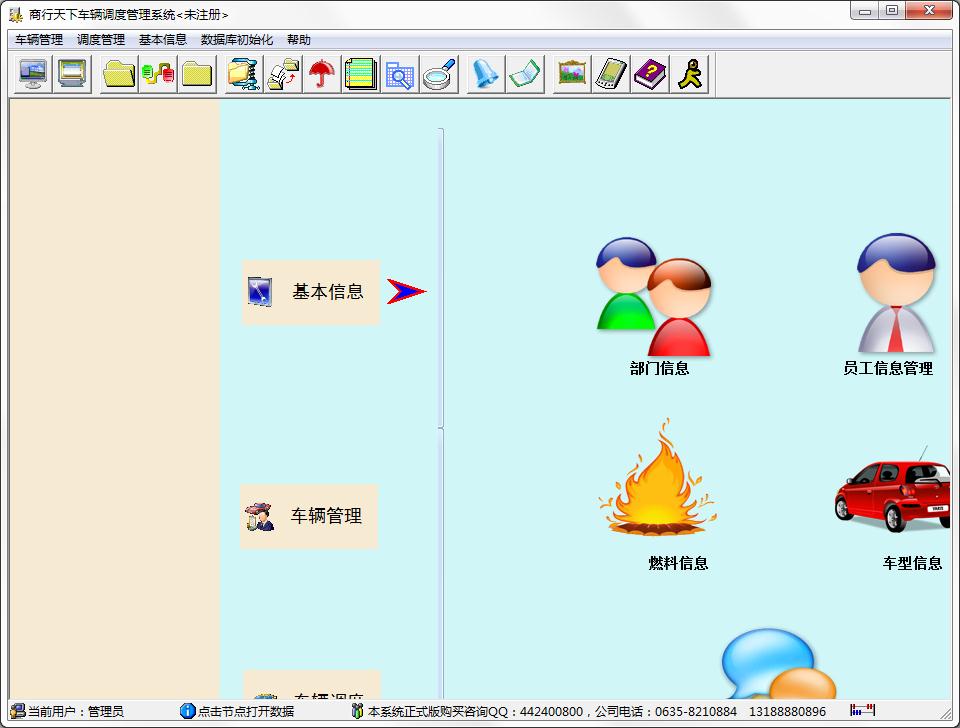Click the ruler icon at status bar right
The image size is (960, 728).
(x=863, y=710)
